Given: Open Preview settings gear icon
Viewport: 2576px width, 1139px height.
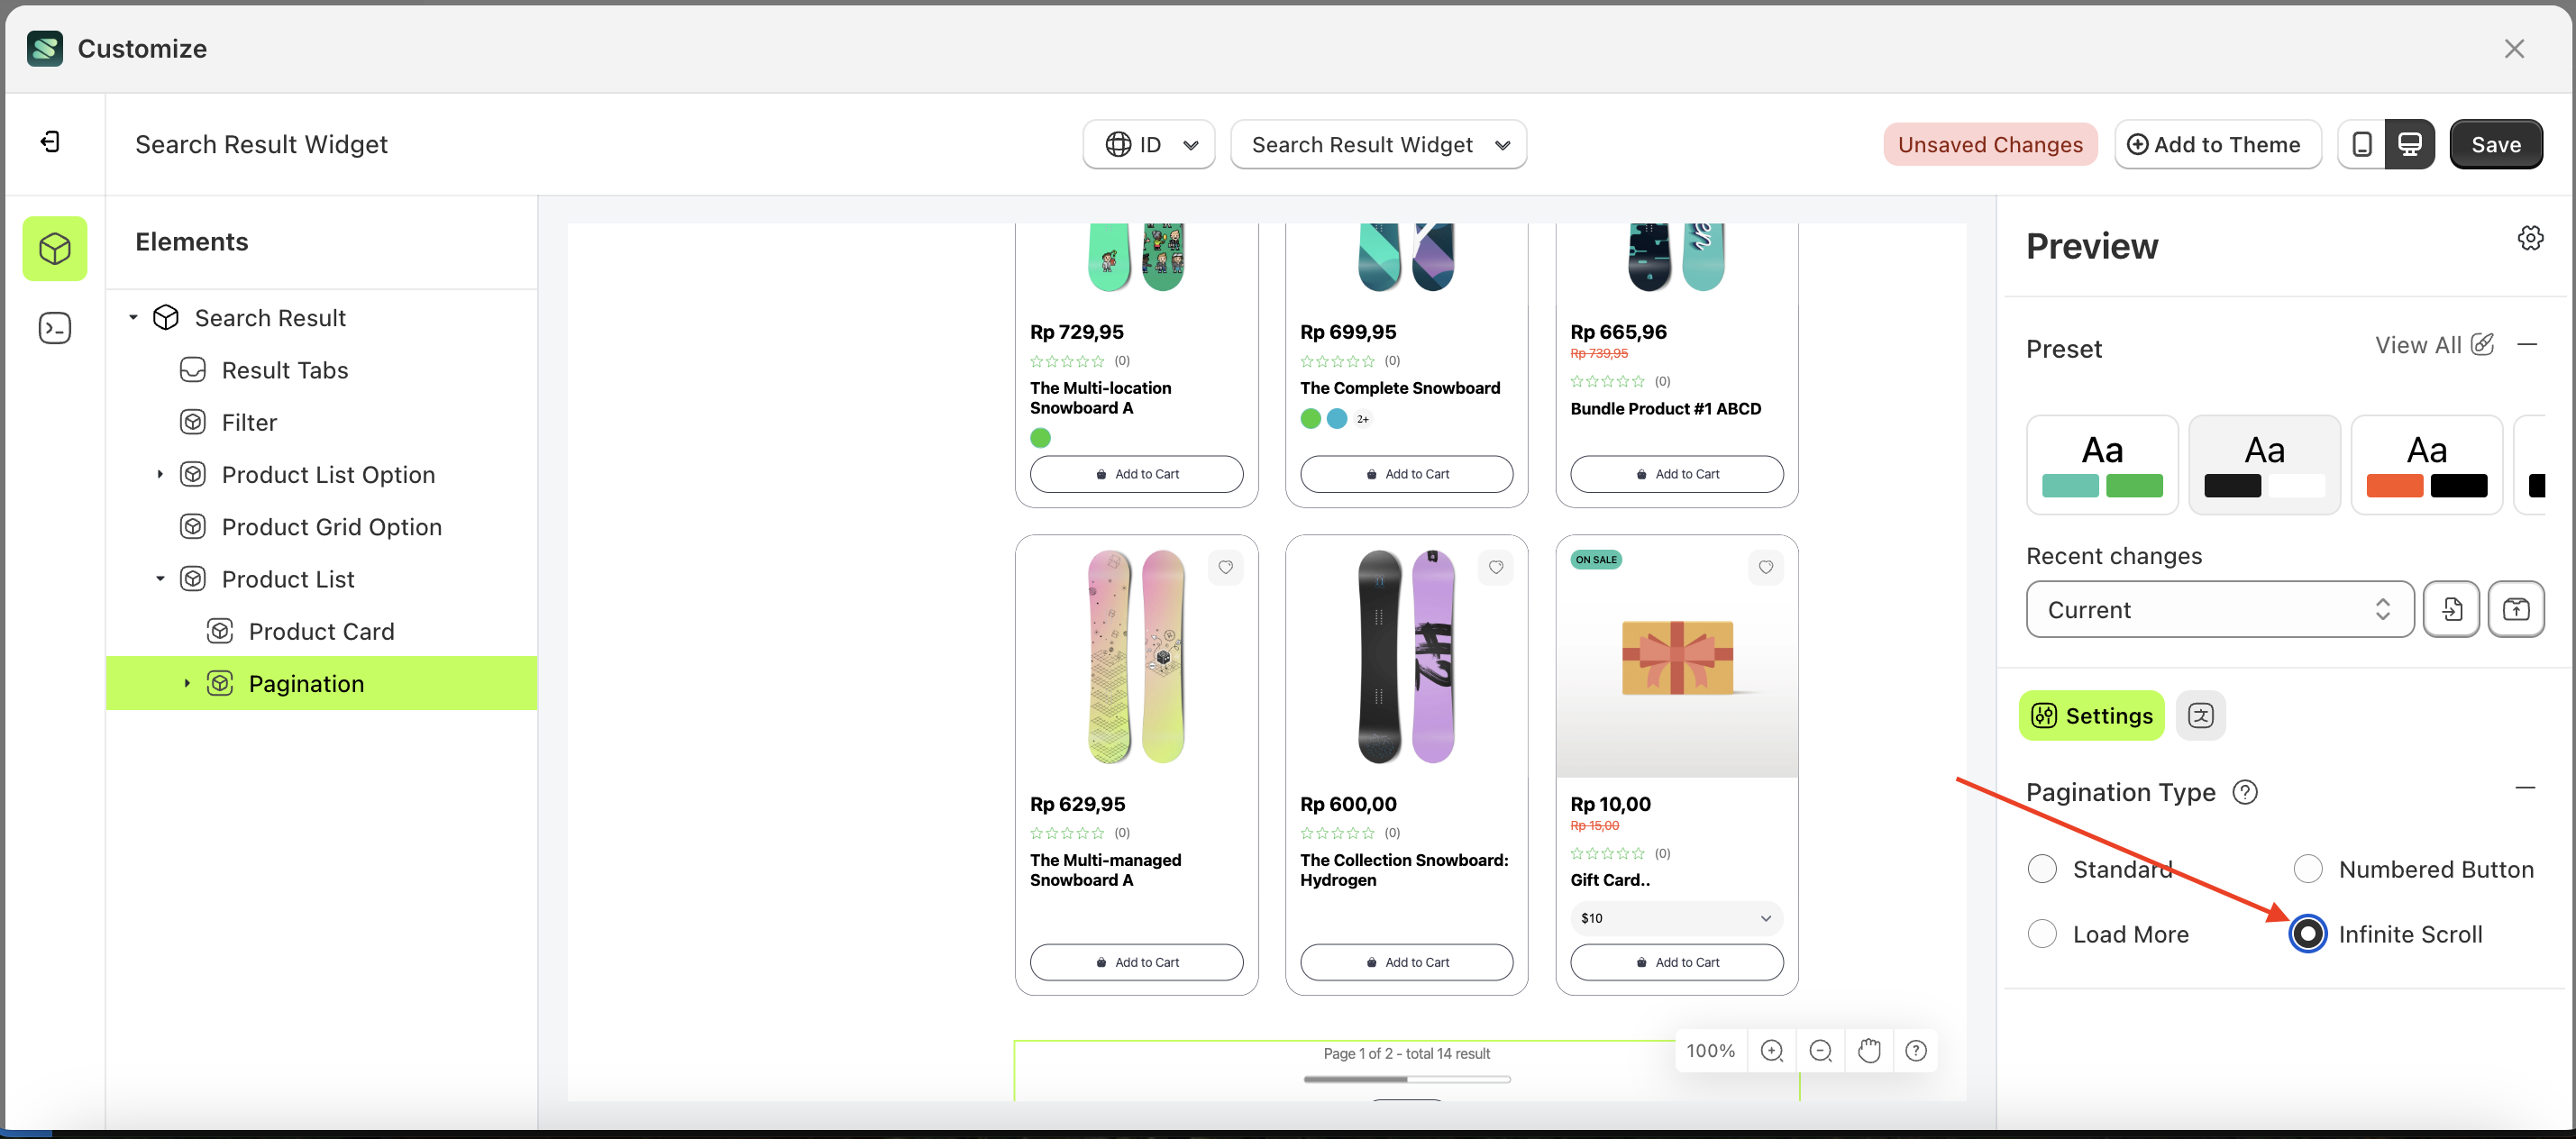Looking at the screenshot, I should pos(2530,238).
